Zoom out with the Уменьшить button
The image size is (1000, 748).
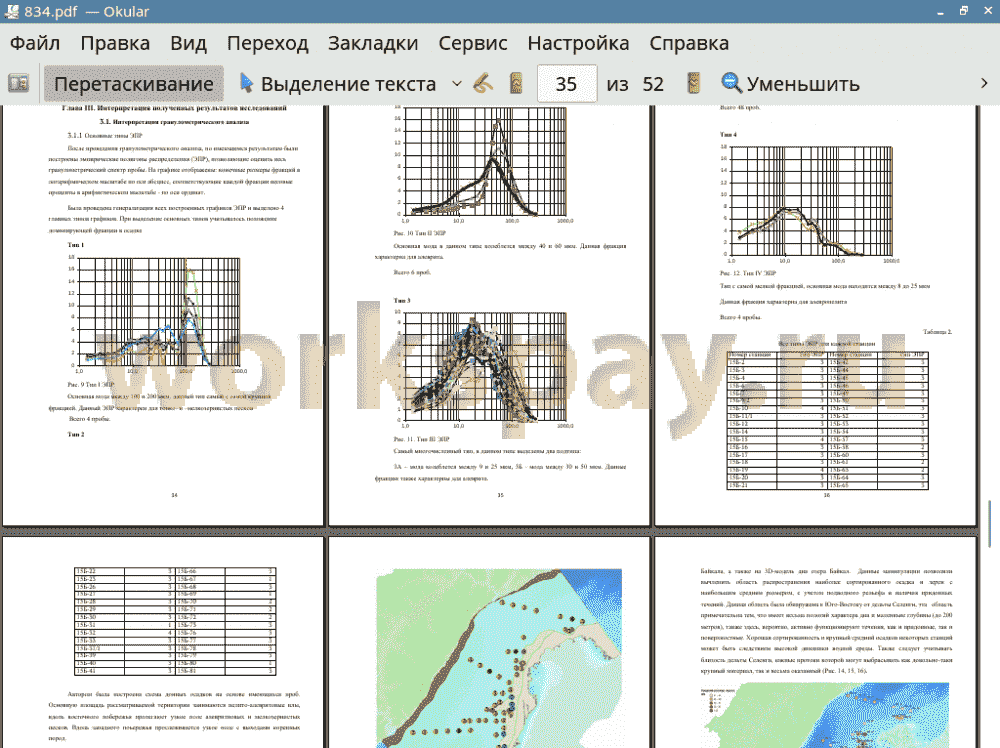tap(790, 84)
